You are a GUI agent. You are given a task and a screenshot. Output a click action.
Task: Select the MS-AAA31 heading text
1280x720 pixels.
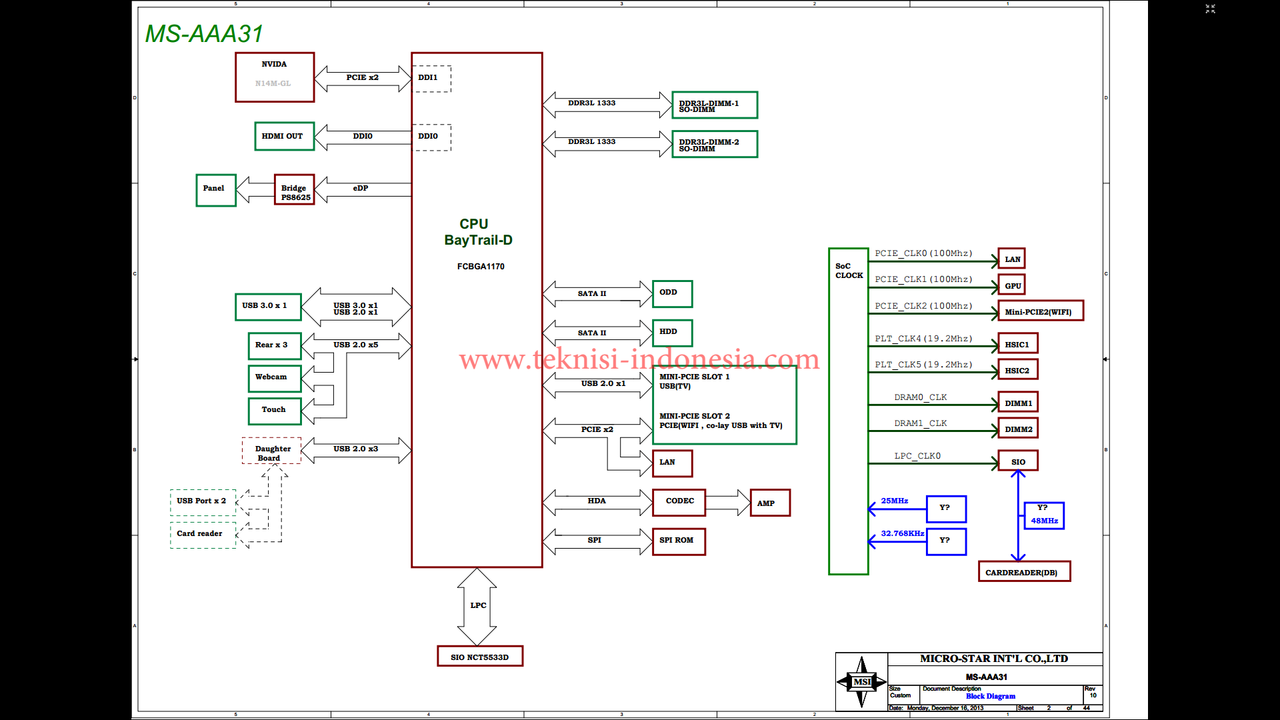tap(205, 33)
